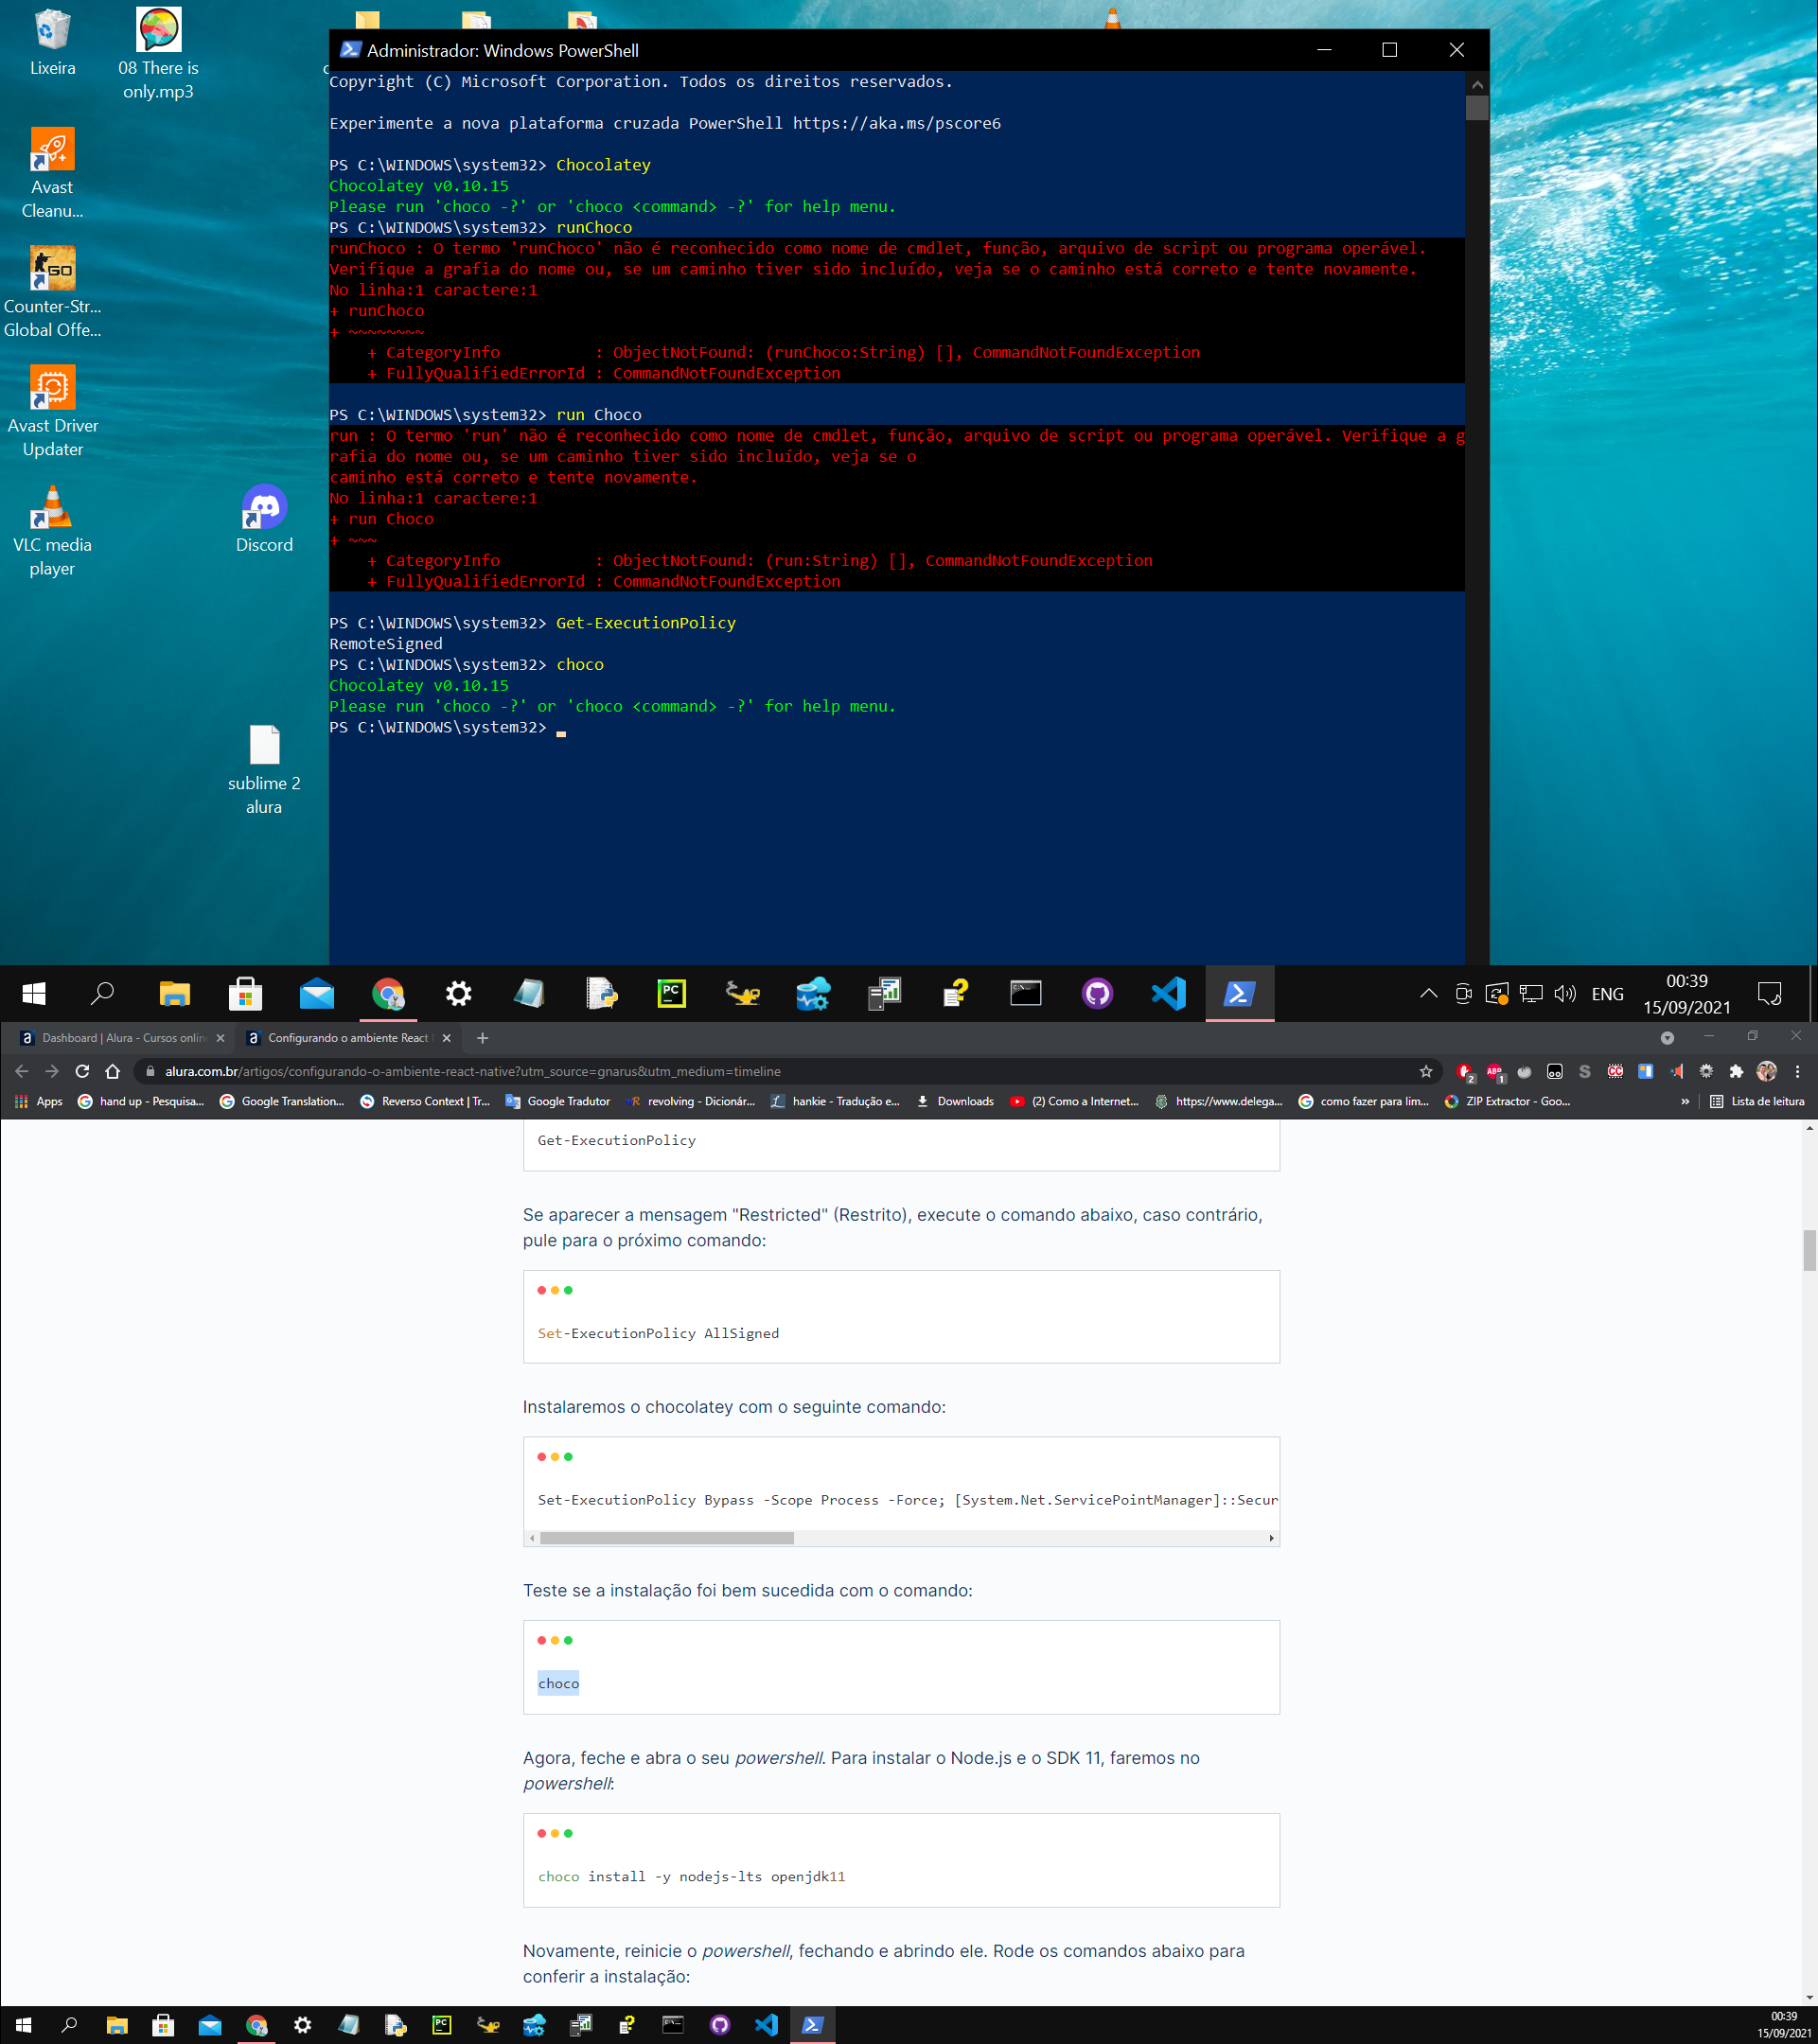Select the Discord desktop shortcut
This screenshot has height=2044, width=1818.
point(264,518)
